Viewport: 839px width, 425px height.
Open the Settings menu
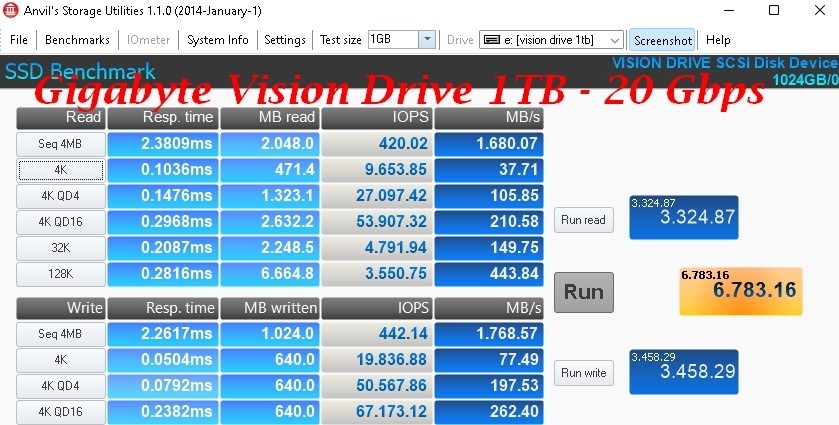285,40
